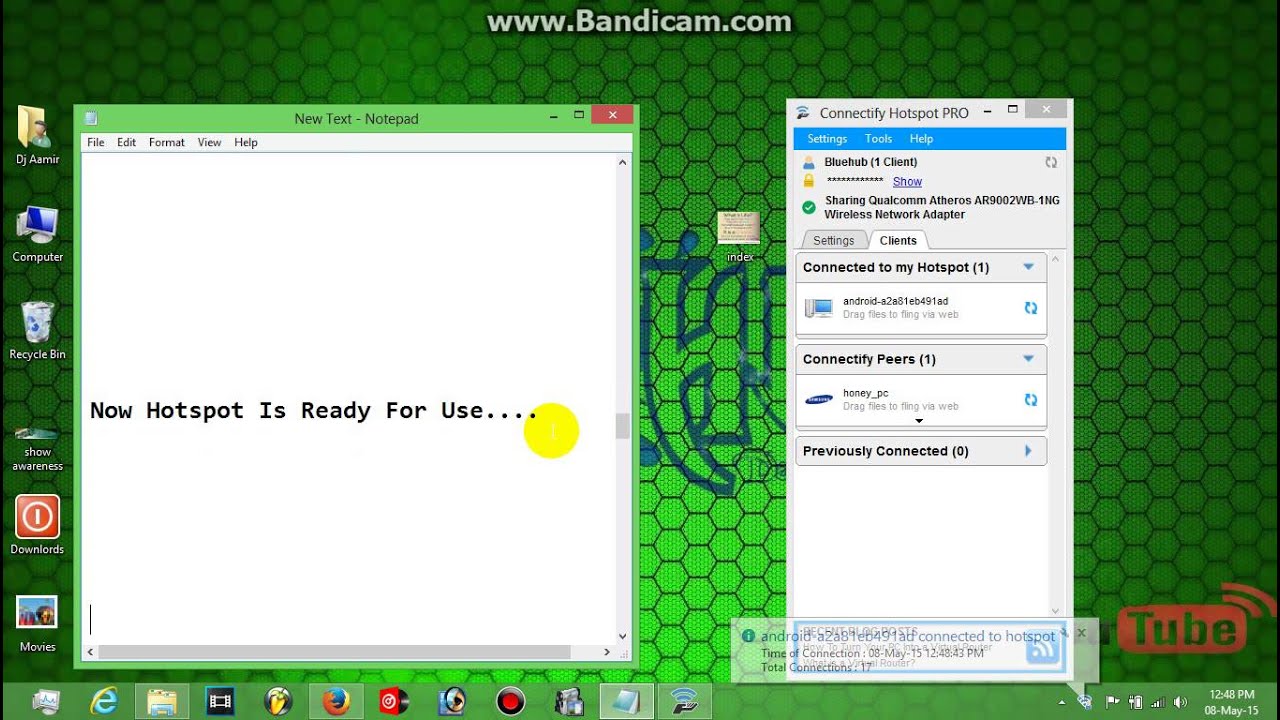1280x720 pixels.
Task: Select the index file on the desktop
Action: click(740, 236)
